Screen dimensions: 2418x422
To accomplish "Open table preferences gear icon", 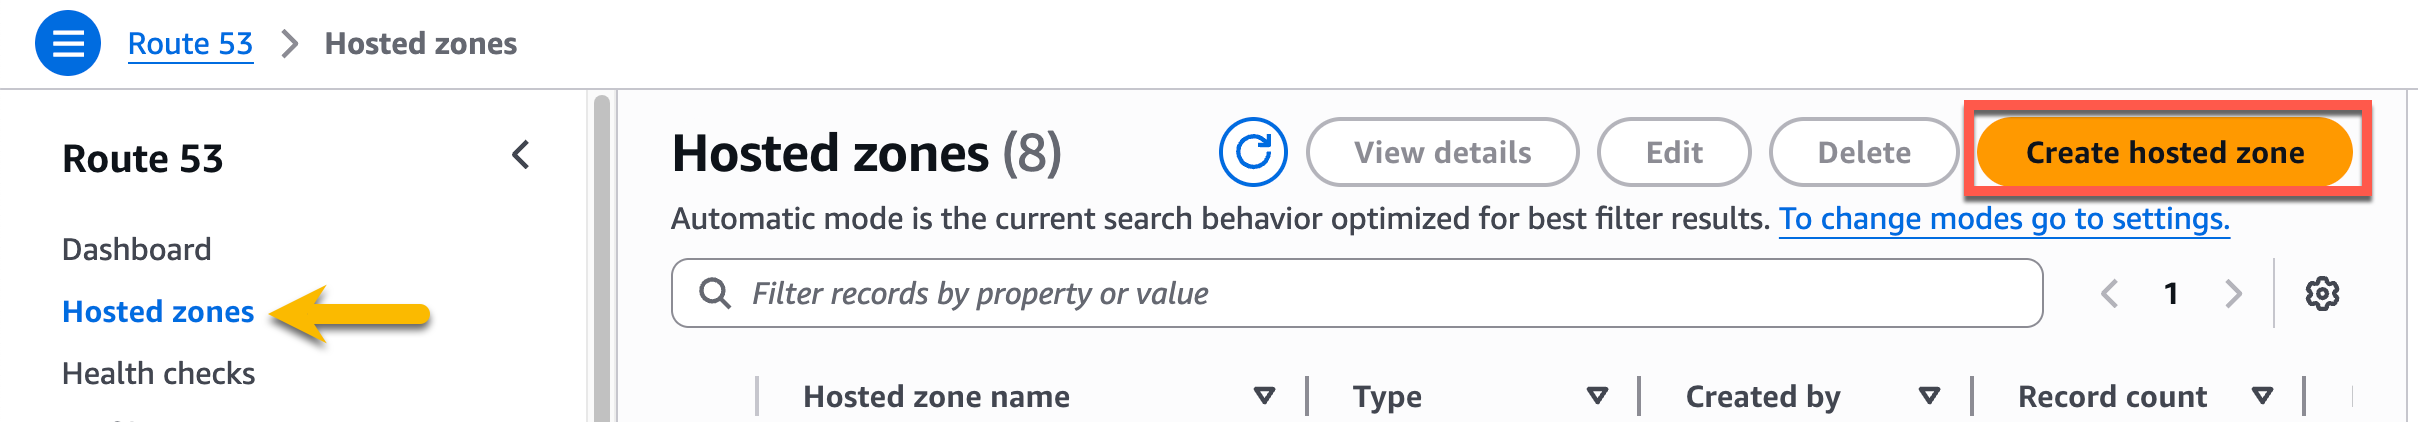I will 2322,294.
